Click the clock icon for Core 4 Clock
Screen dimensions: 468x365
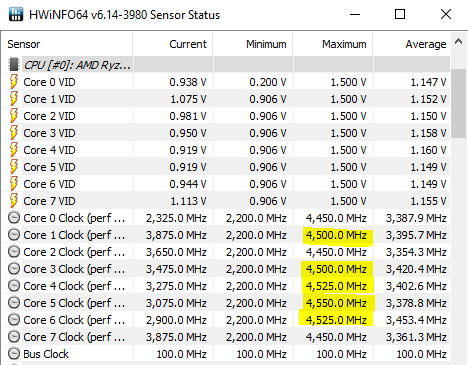pos(14,286)
